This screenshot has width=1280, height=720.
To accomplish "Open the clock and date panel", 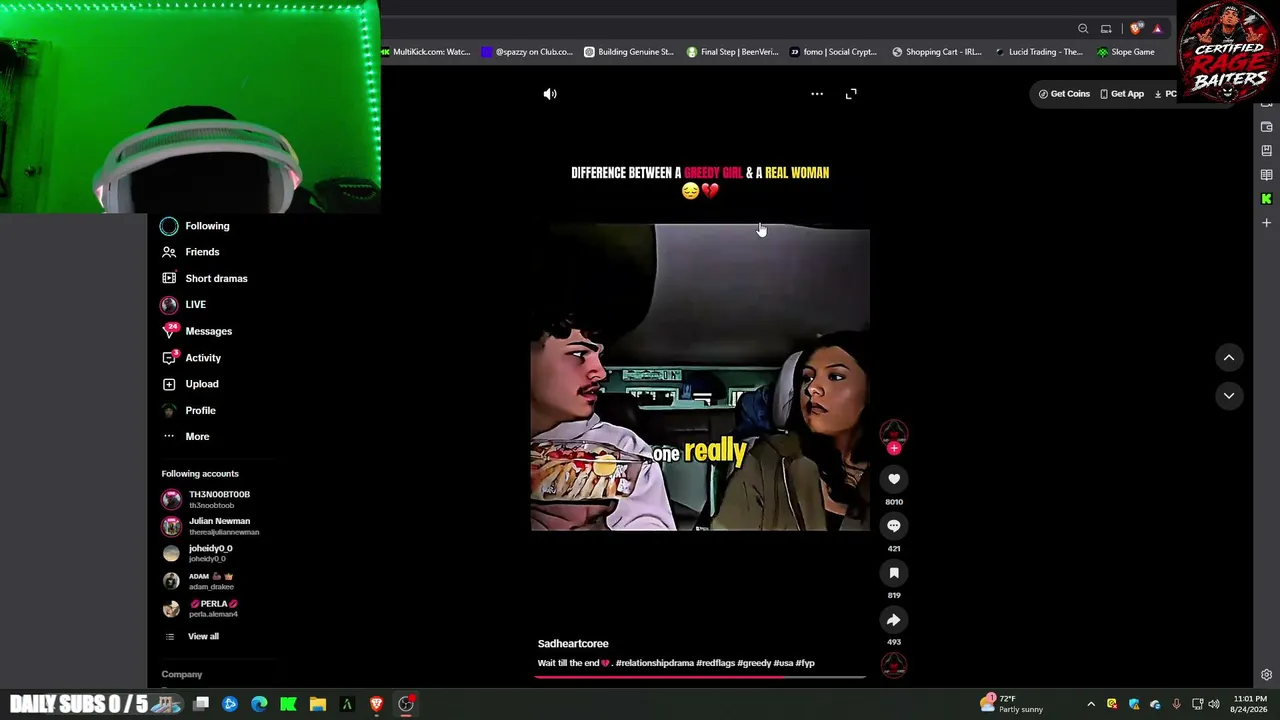I will pos(1250,704).
